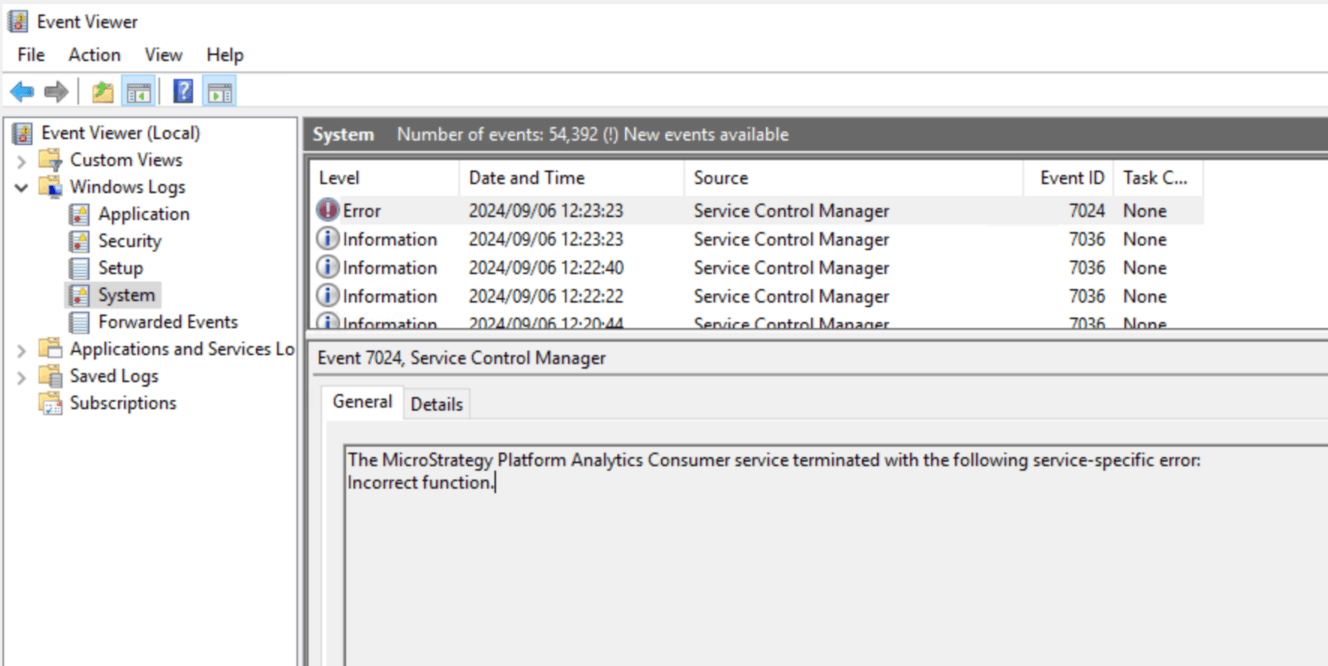Select the Security log tree item
The image size is (1328, 666).
coord(129,241)
